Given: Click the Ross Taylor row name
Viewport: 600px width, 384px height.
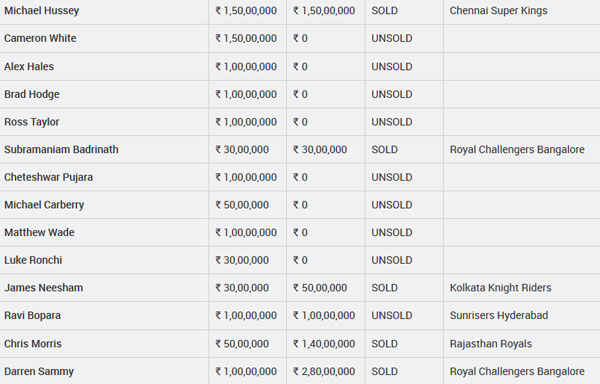Looking at the screenshot, I should 32,122.
